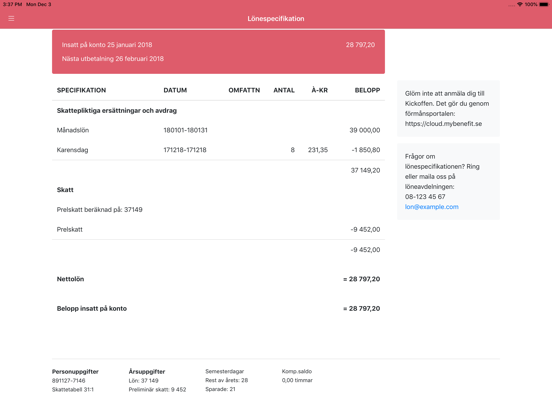Click 'Prelskatt beräknad på: 37149'
Image resolution: width=552 pixels, height=414 pixels.
(100, 210)
